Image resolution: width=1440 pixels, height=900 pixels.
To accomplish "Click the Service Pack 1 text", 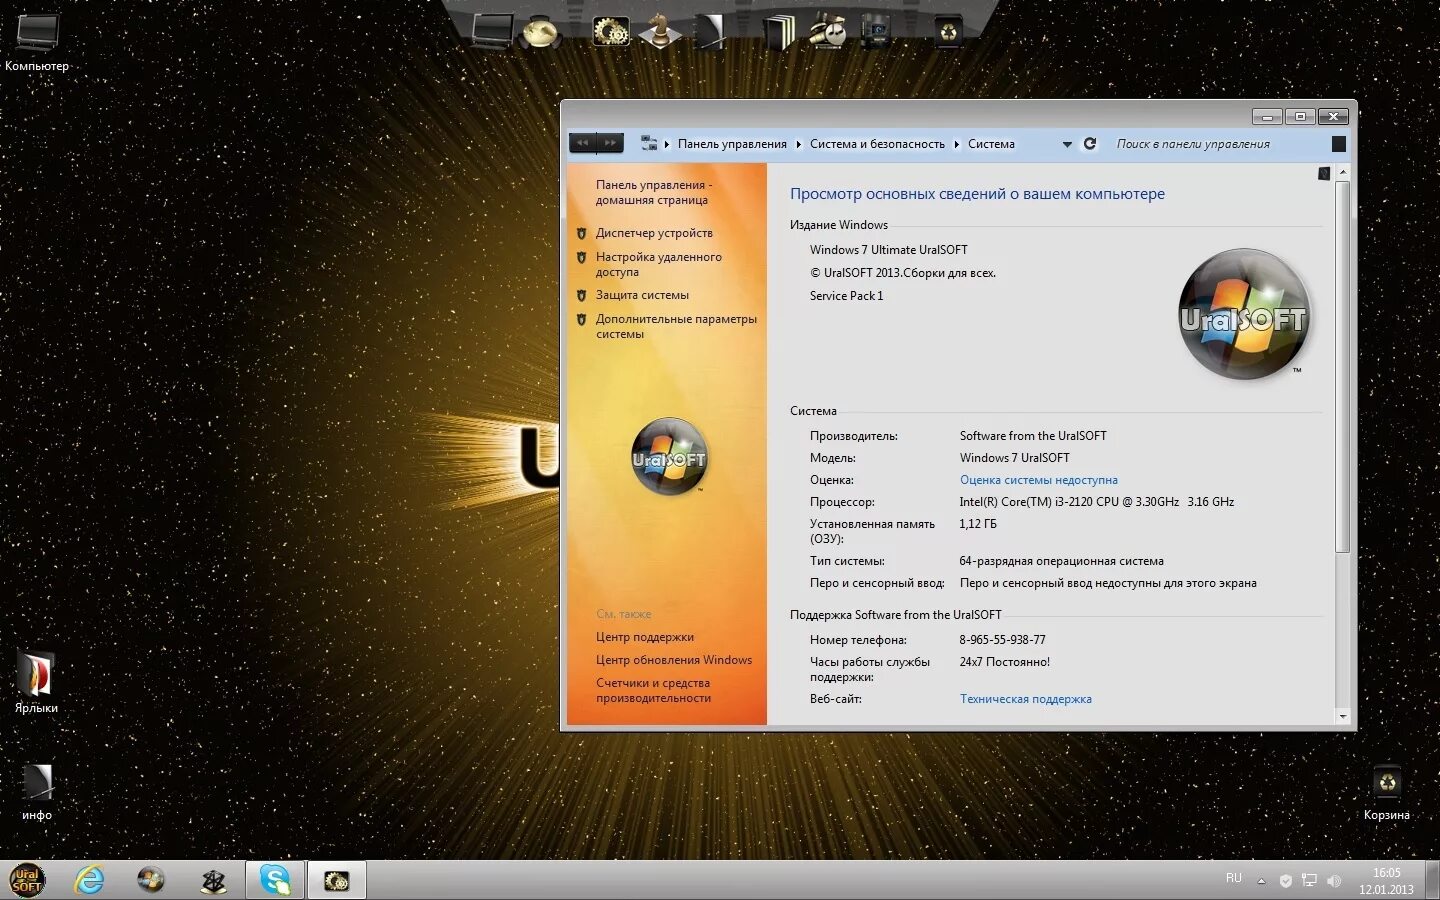I will (846, 296).
